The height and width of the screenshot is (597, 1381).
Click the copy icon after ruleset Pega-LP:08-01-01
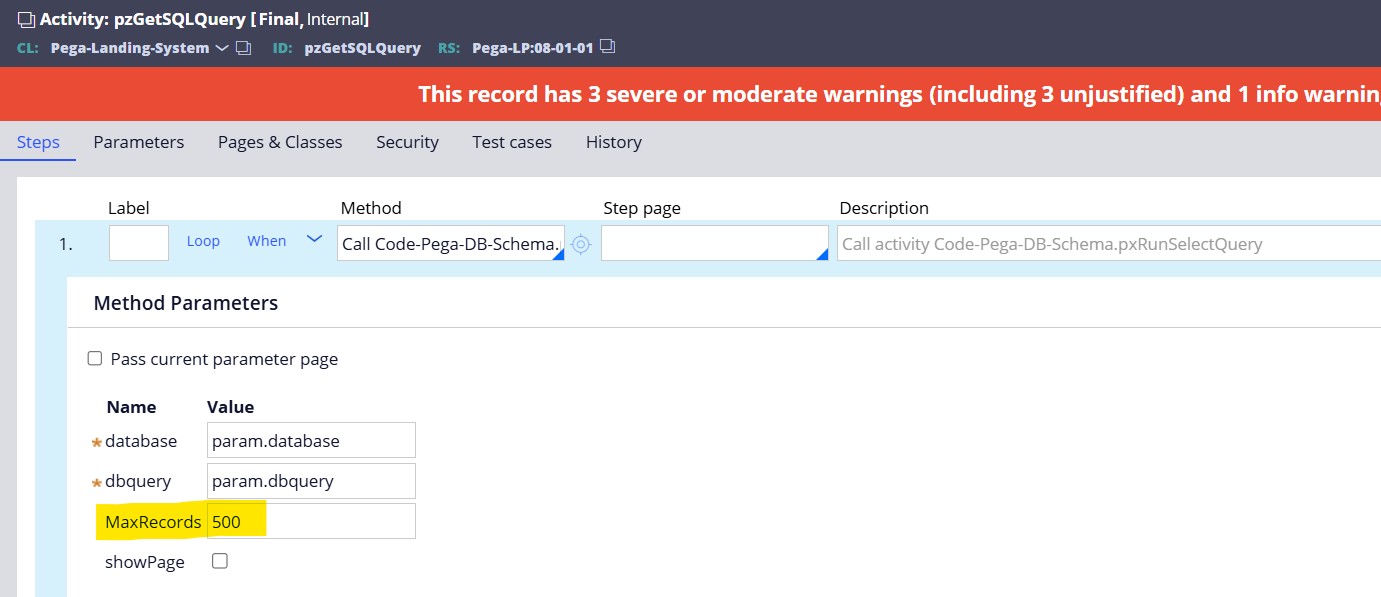coord(607,47)
